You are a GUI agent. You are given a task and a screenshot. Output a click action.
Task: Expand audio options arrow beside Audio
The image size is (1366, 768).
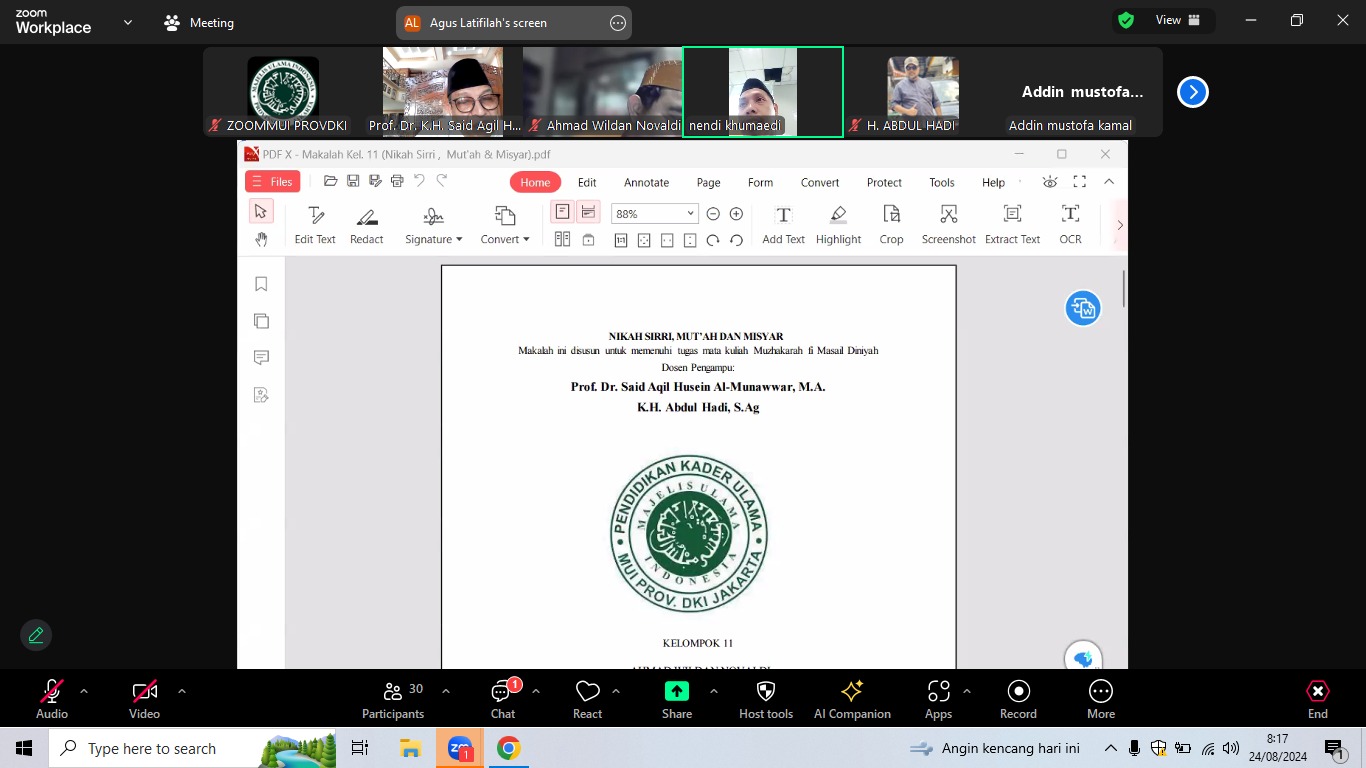point(84,691)
